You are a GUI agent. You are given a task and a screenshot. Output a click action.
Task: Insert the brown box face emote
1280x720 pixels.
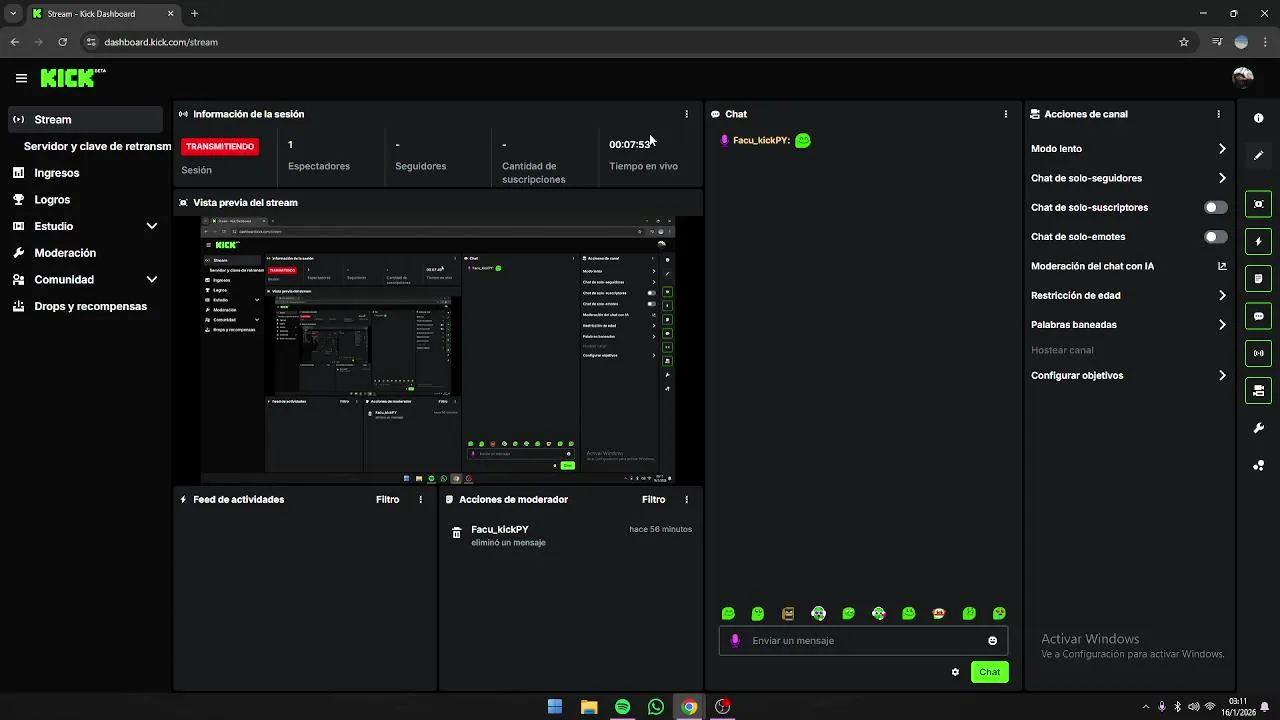(788, 613)
